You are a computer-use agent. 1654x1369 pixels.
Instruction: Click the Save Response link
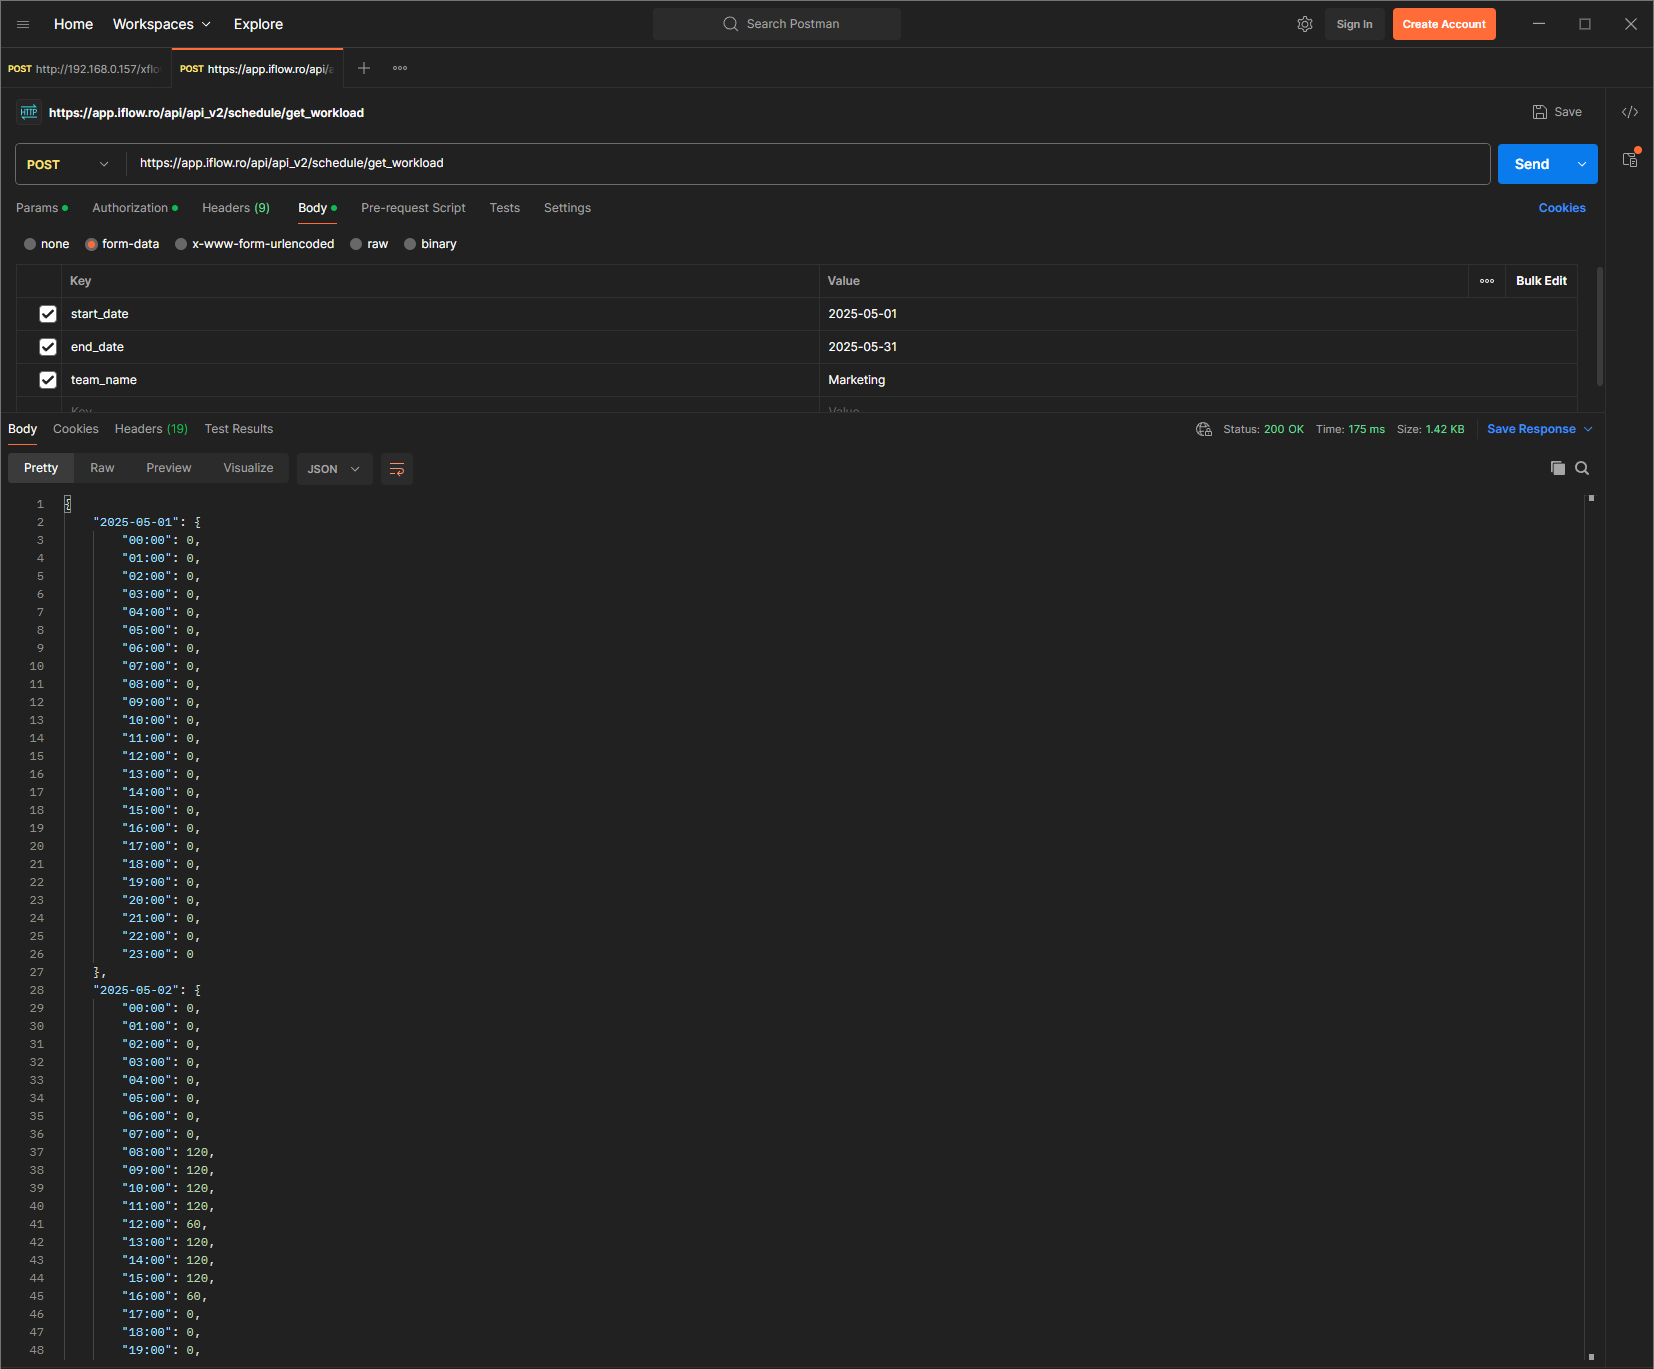(1531, 429)
